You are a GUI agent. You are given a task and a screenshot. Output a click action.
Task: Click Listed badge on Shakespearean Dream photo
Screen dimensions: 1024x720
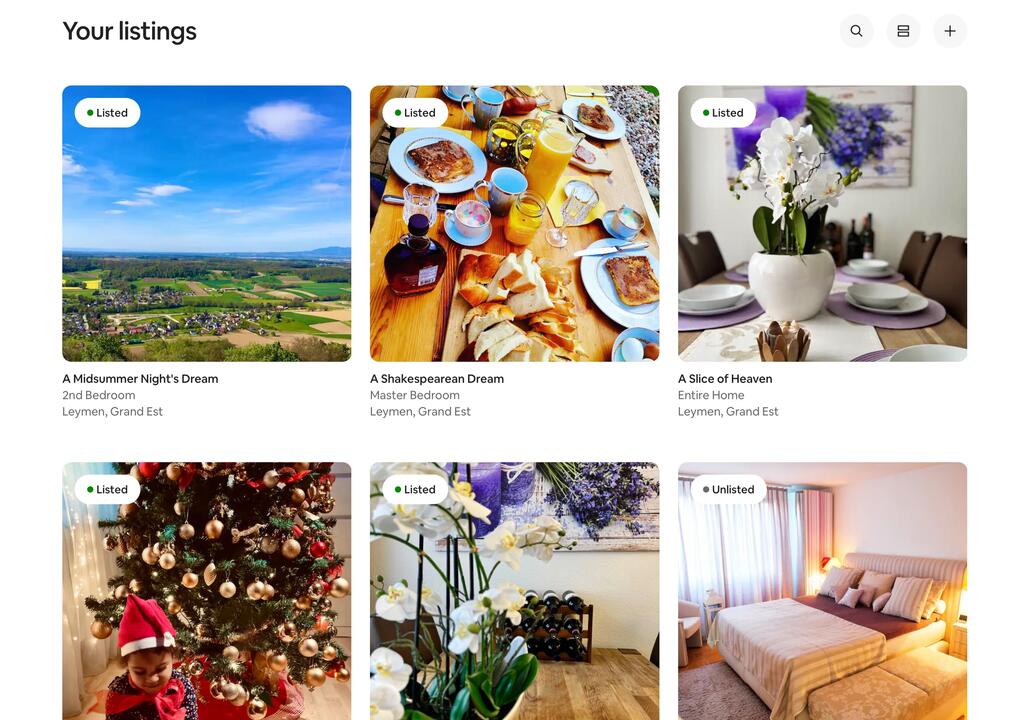[415, 112]
